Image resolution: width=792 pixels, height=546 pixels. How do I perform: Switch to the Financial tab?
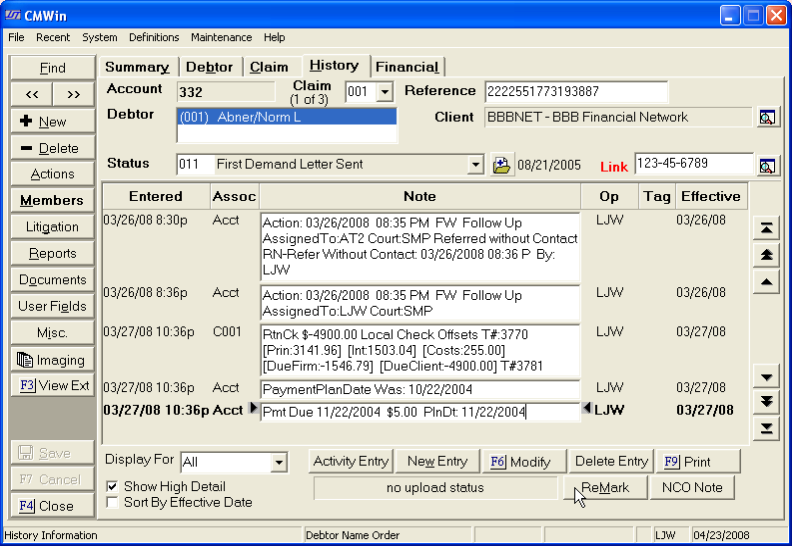pos(406,67)
